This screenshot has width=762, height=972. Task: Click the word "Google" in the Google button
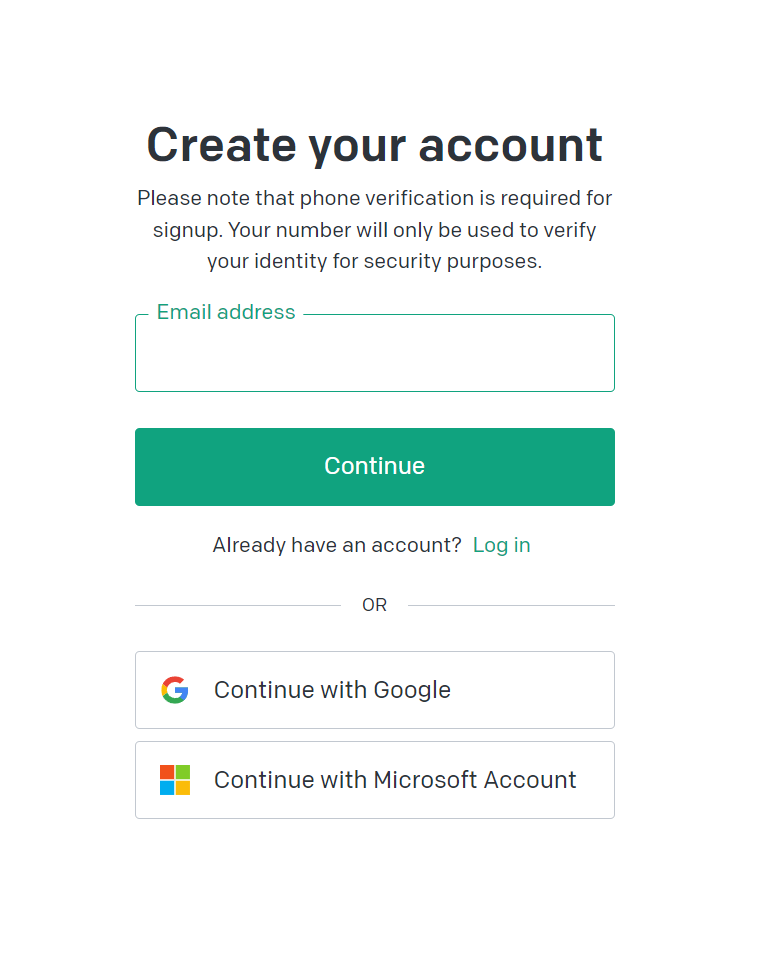click(x=412, y=690)
